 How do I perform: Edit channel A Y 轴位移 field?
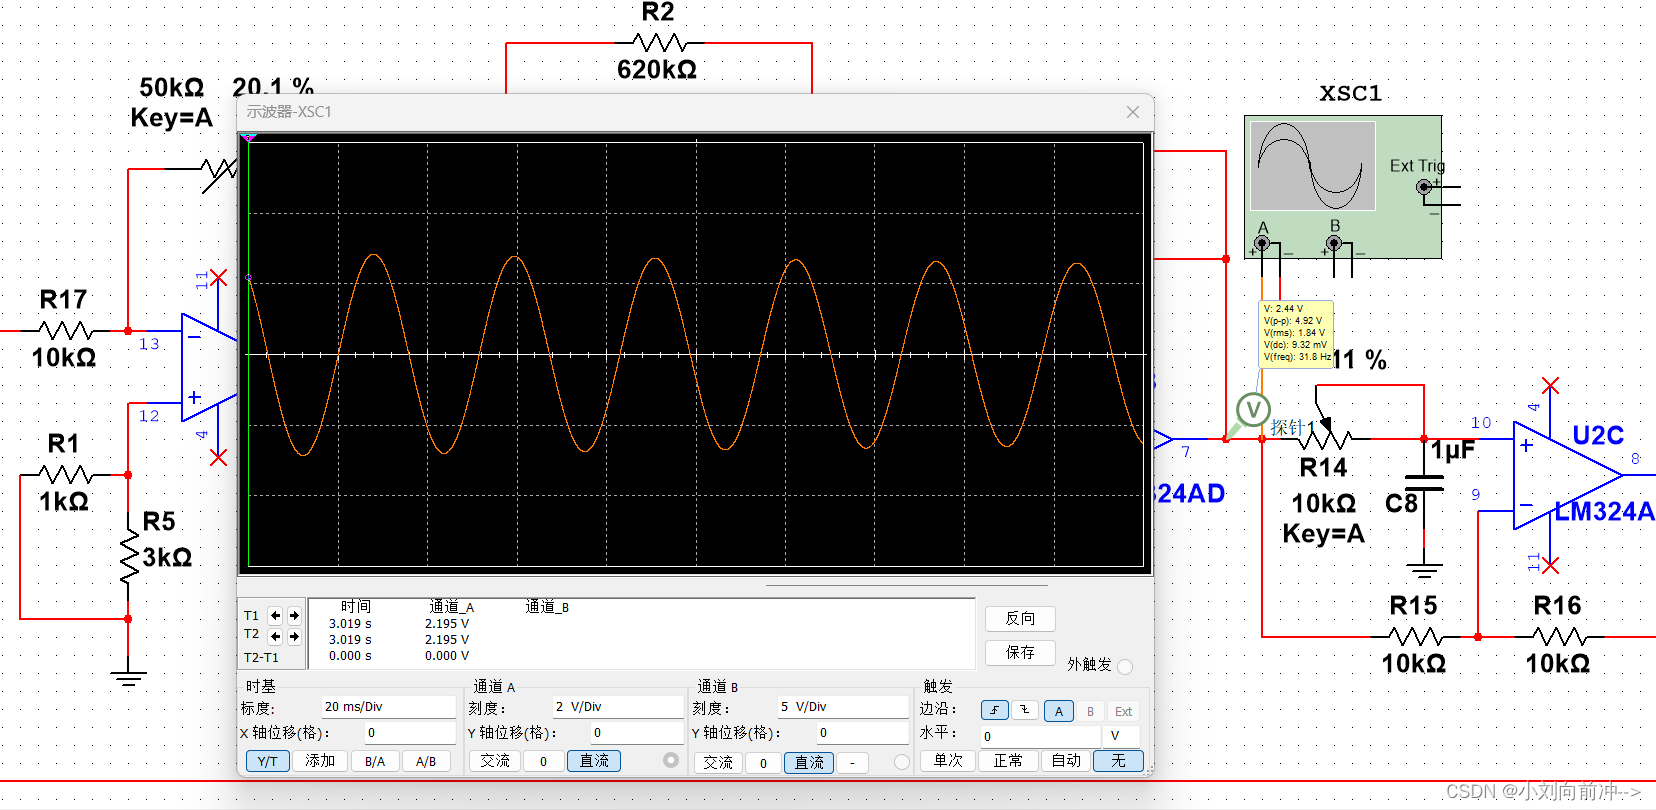click(636, 733)
